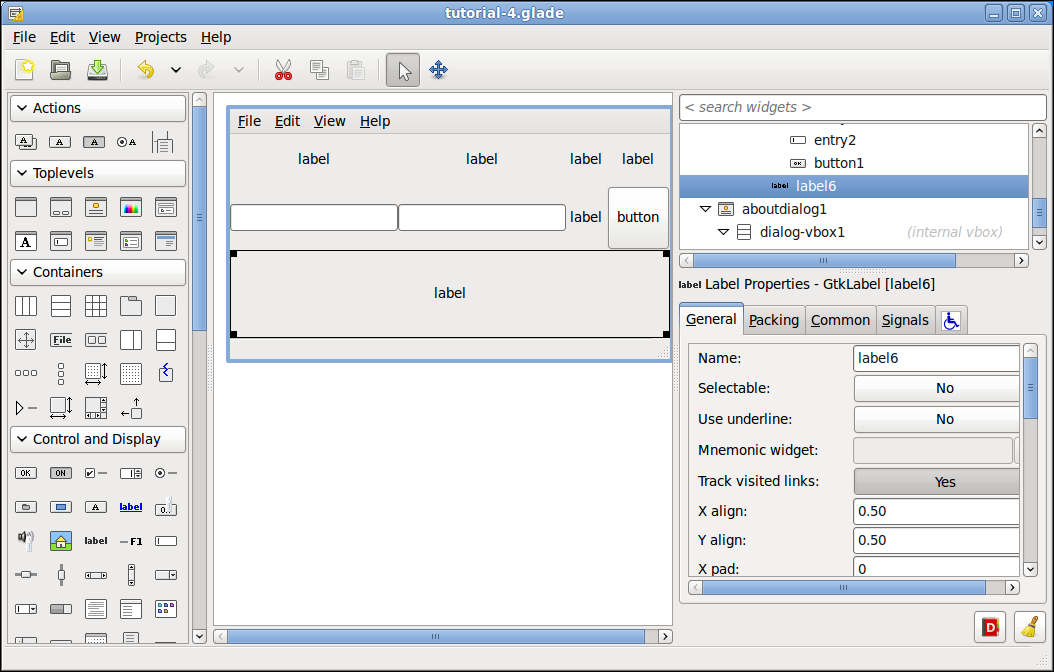Click the design preview View menu
This screenshot has height=672, width=1054.
[x=329, y=121]
